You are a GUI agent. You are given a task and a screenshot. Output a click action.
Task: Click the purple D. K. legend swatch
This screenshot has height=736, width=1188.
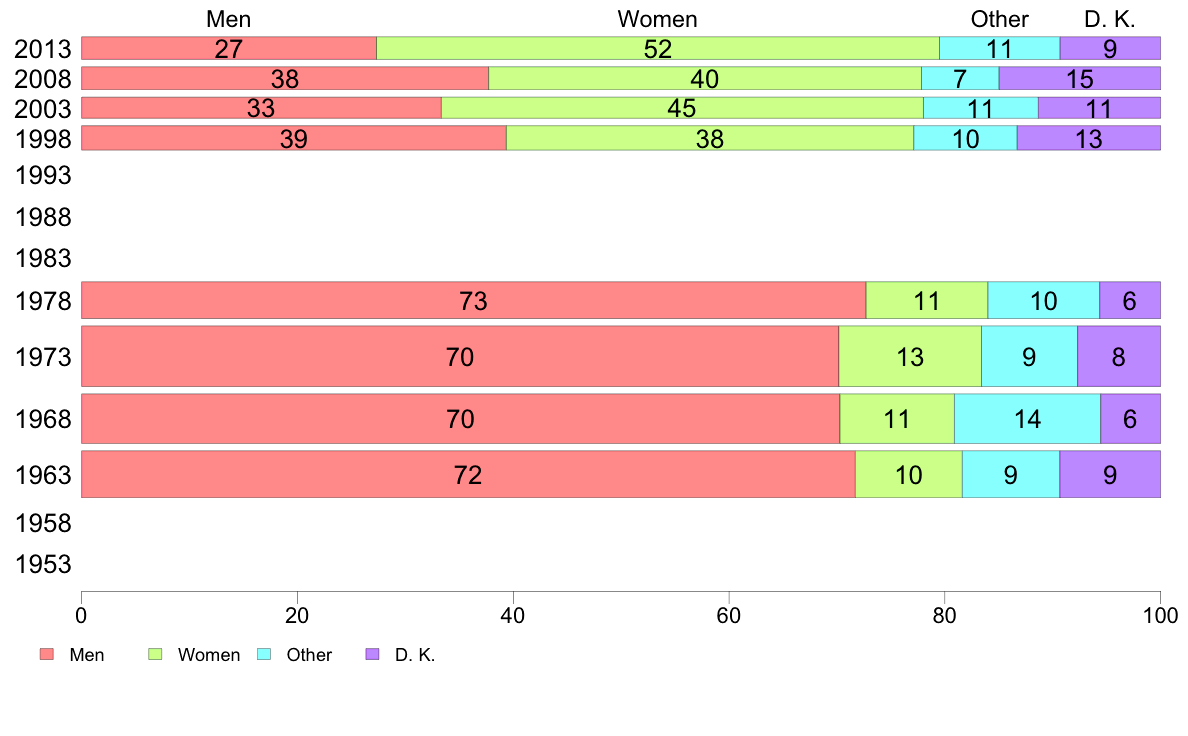pos(372,655)
